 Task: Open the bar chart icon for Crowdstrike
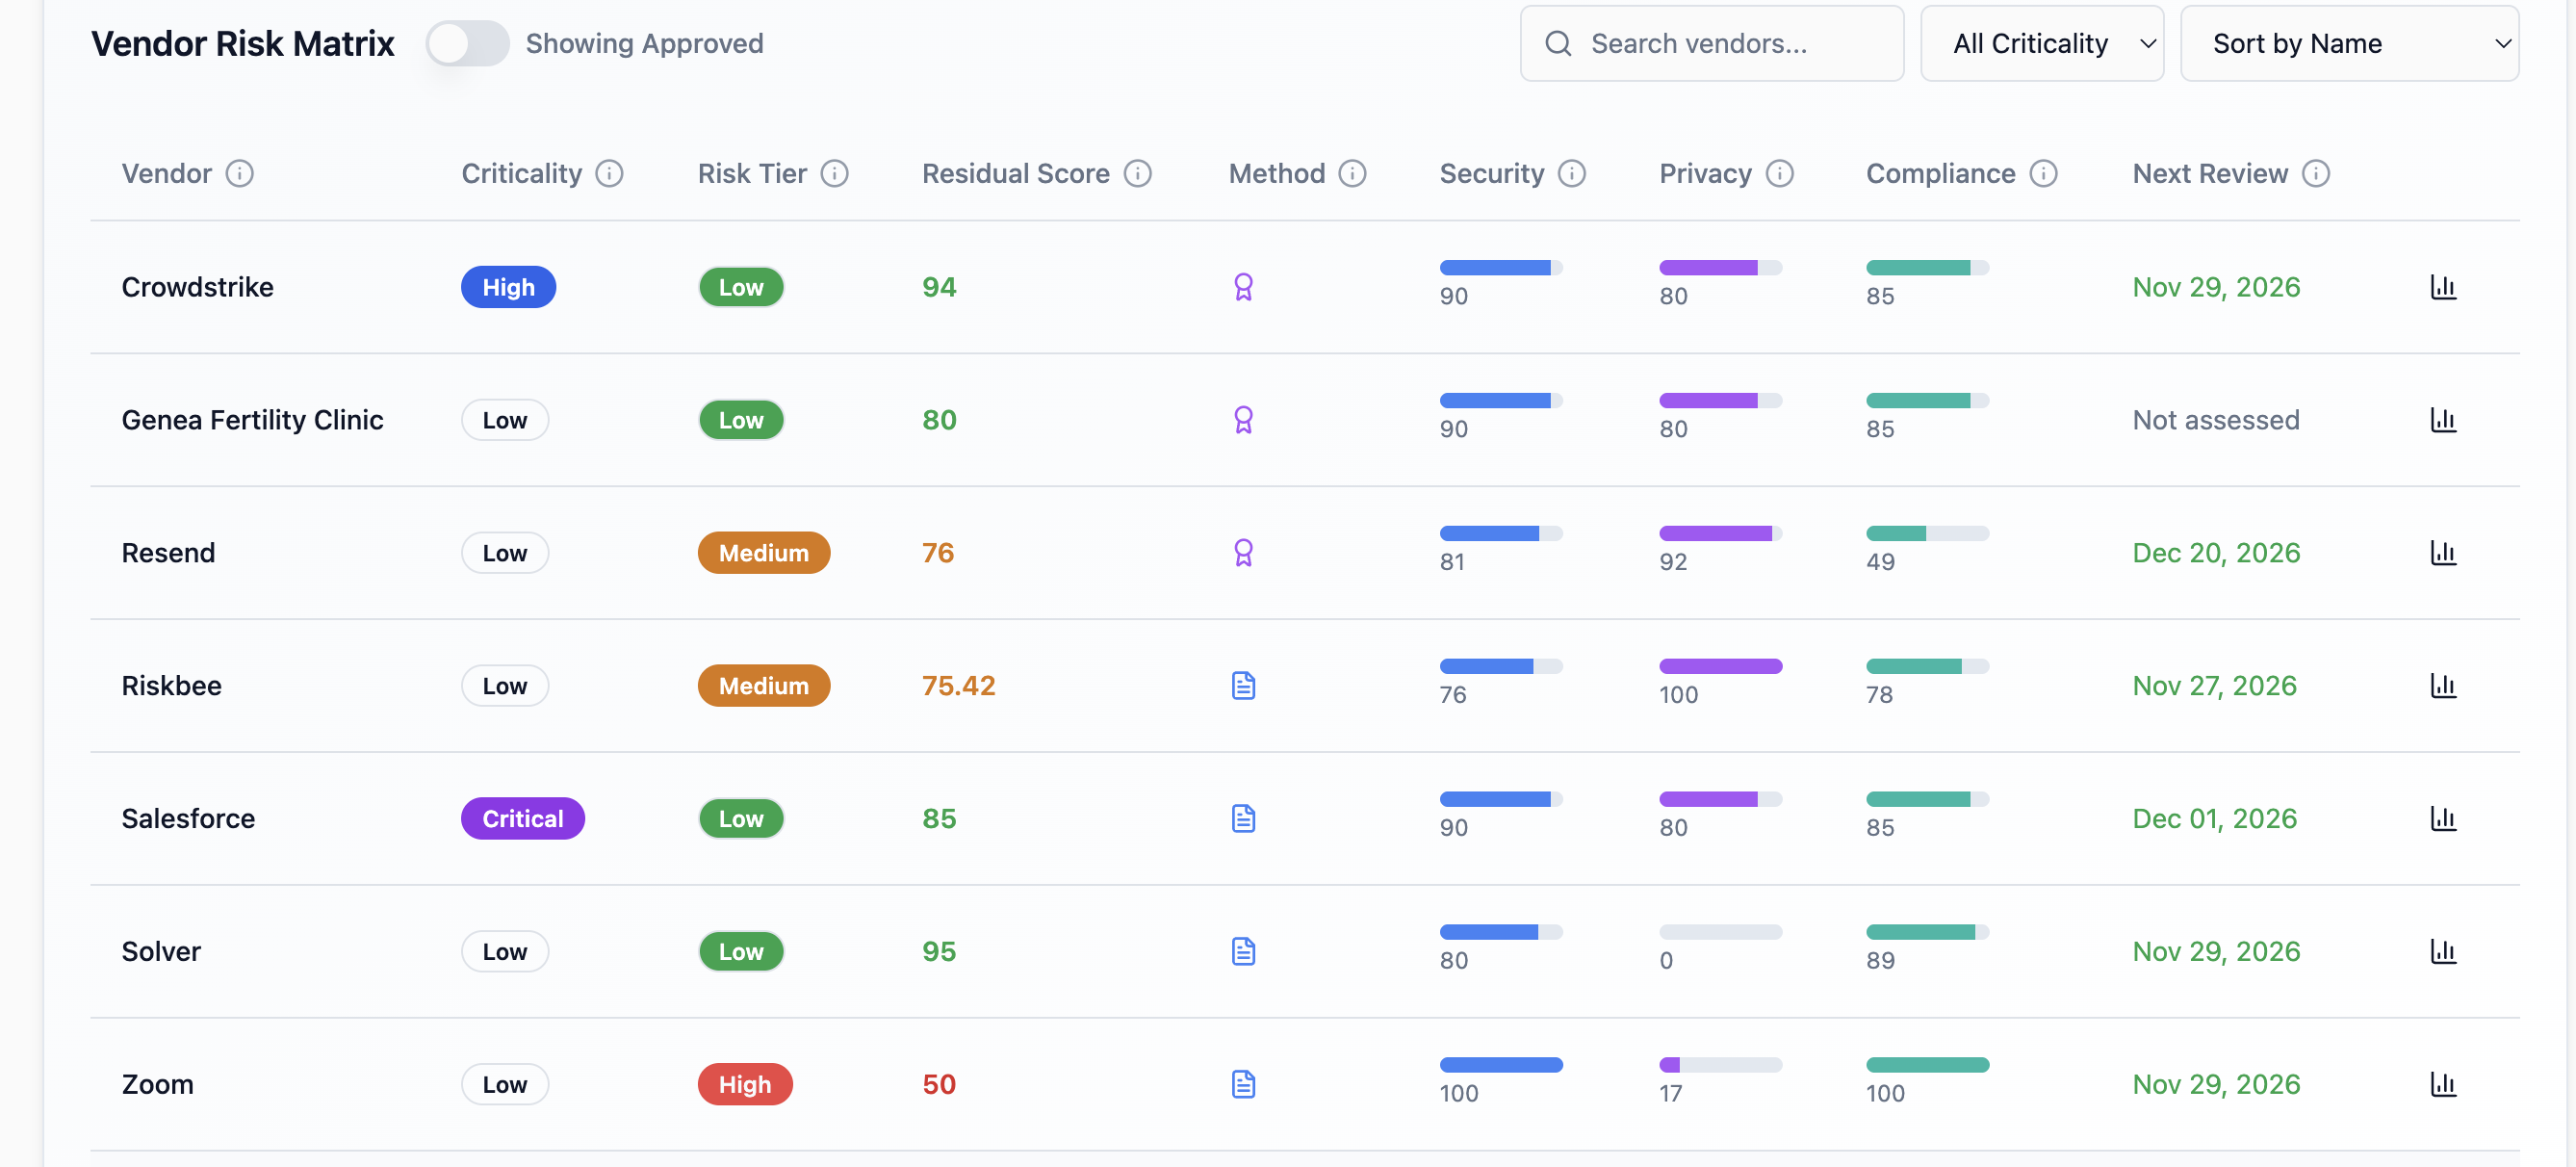tap(2443, 287)
